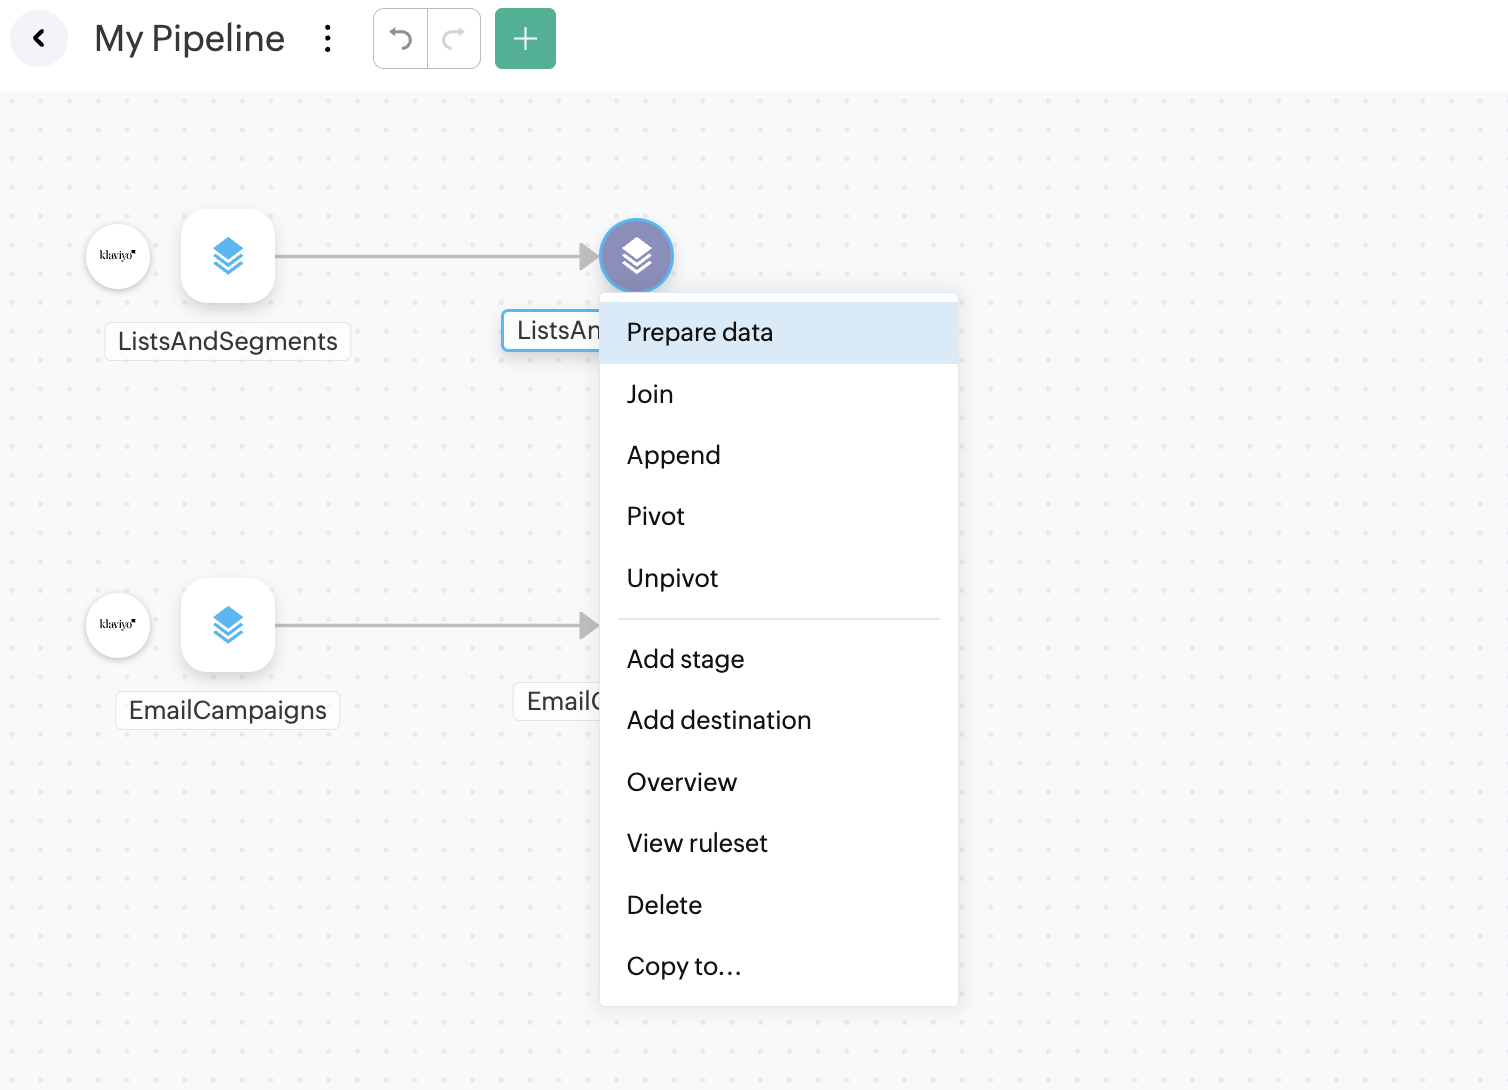Click Add stage menu entry
Image resolution: width=1508 pixels, height=1090 pixels.
(685, 660)
